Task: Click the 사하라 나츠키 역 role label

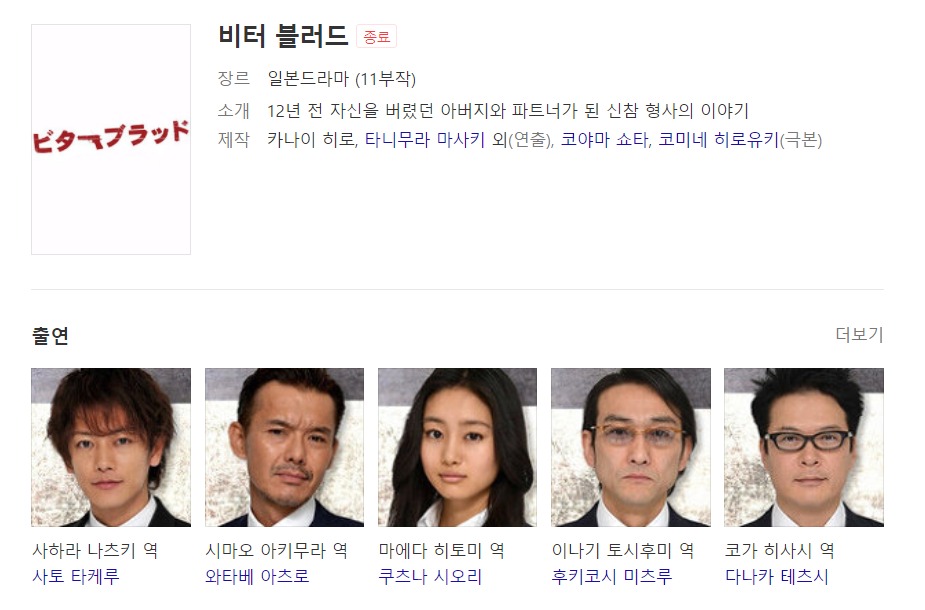Action: point(95,550)
